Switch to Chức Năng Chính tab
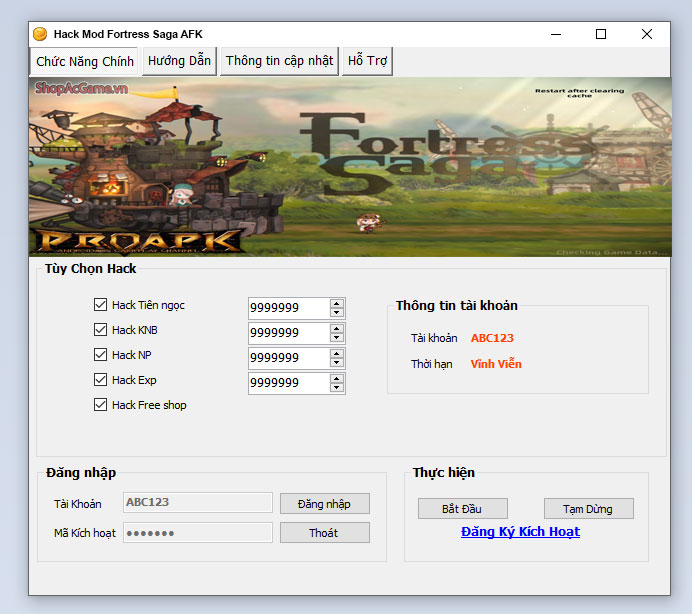Screen dimensions: 693x616 click(84, 61)
